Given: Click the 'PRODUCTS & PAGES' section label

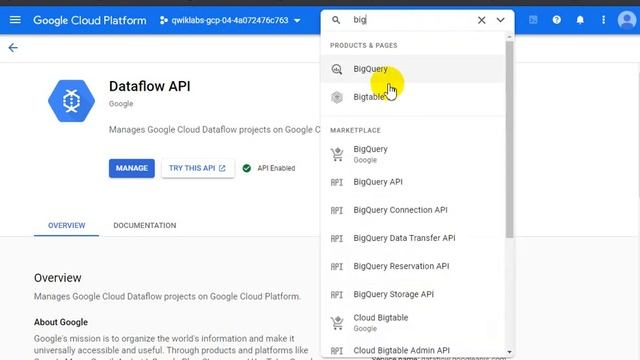Looking at the screenshot, I should [x=364, y=45].
